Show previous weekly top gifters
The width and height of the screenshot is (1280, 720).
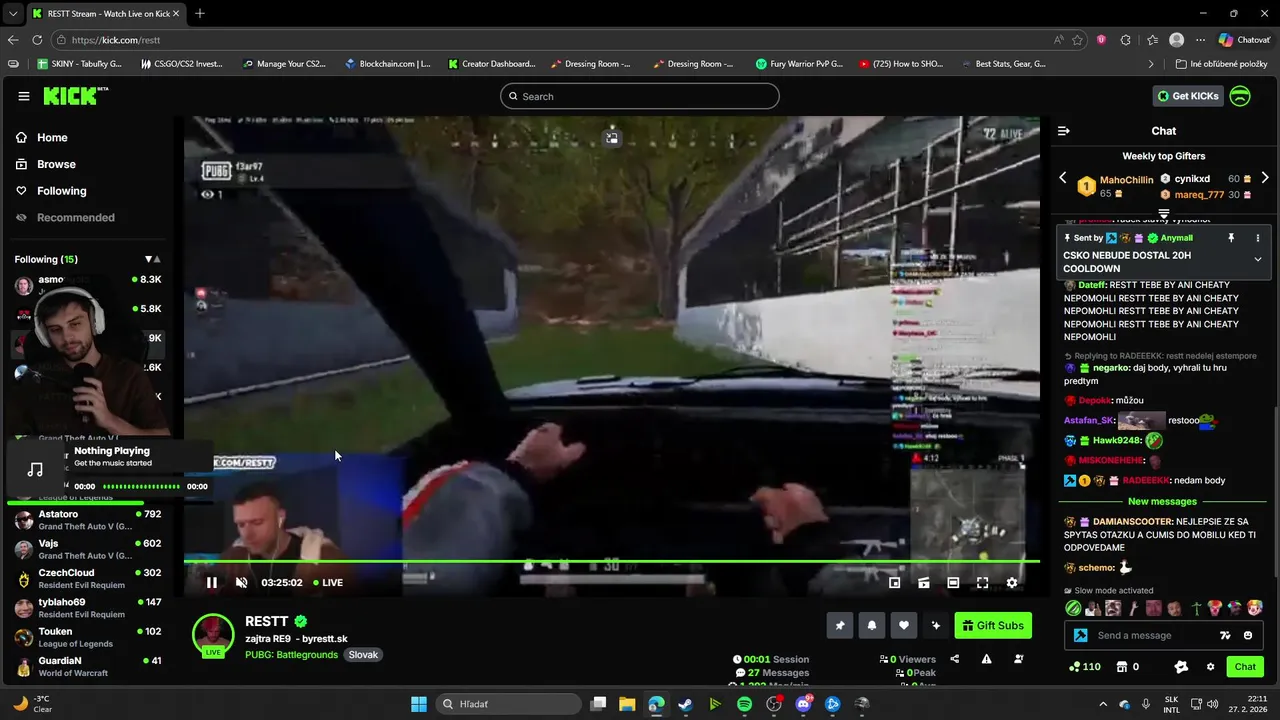[1063, 178]
